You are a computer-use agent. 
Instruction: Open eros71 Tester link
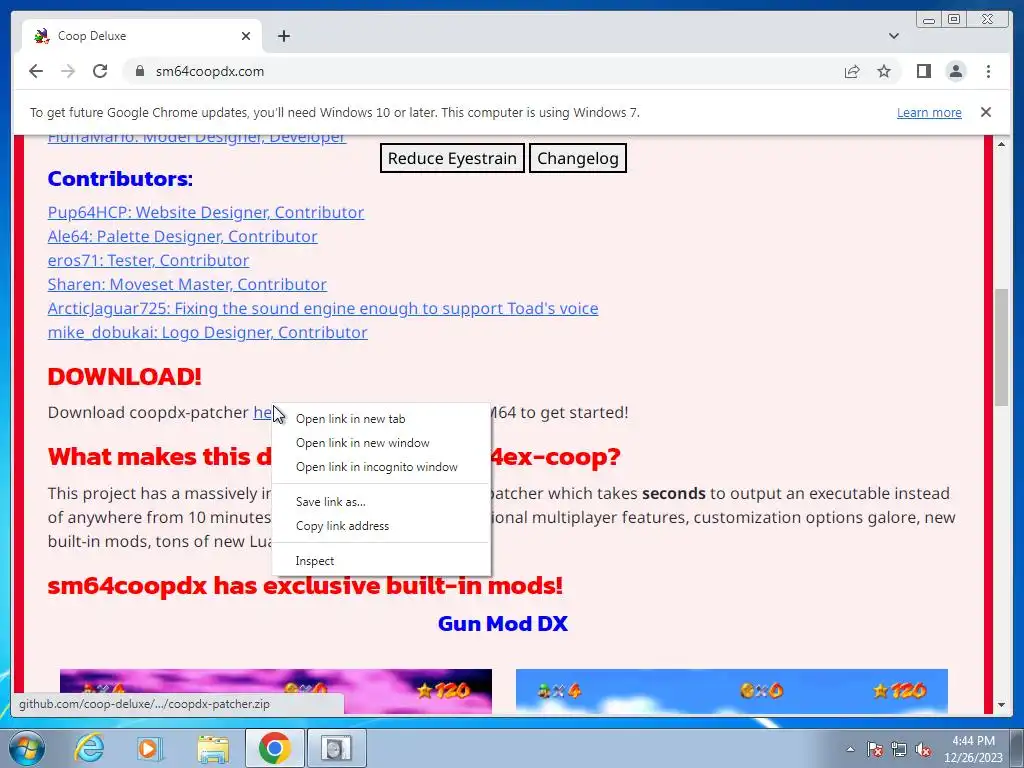pyautogui.click(x=148, y=260)
